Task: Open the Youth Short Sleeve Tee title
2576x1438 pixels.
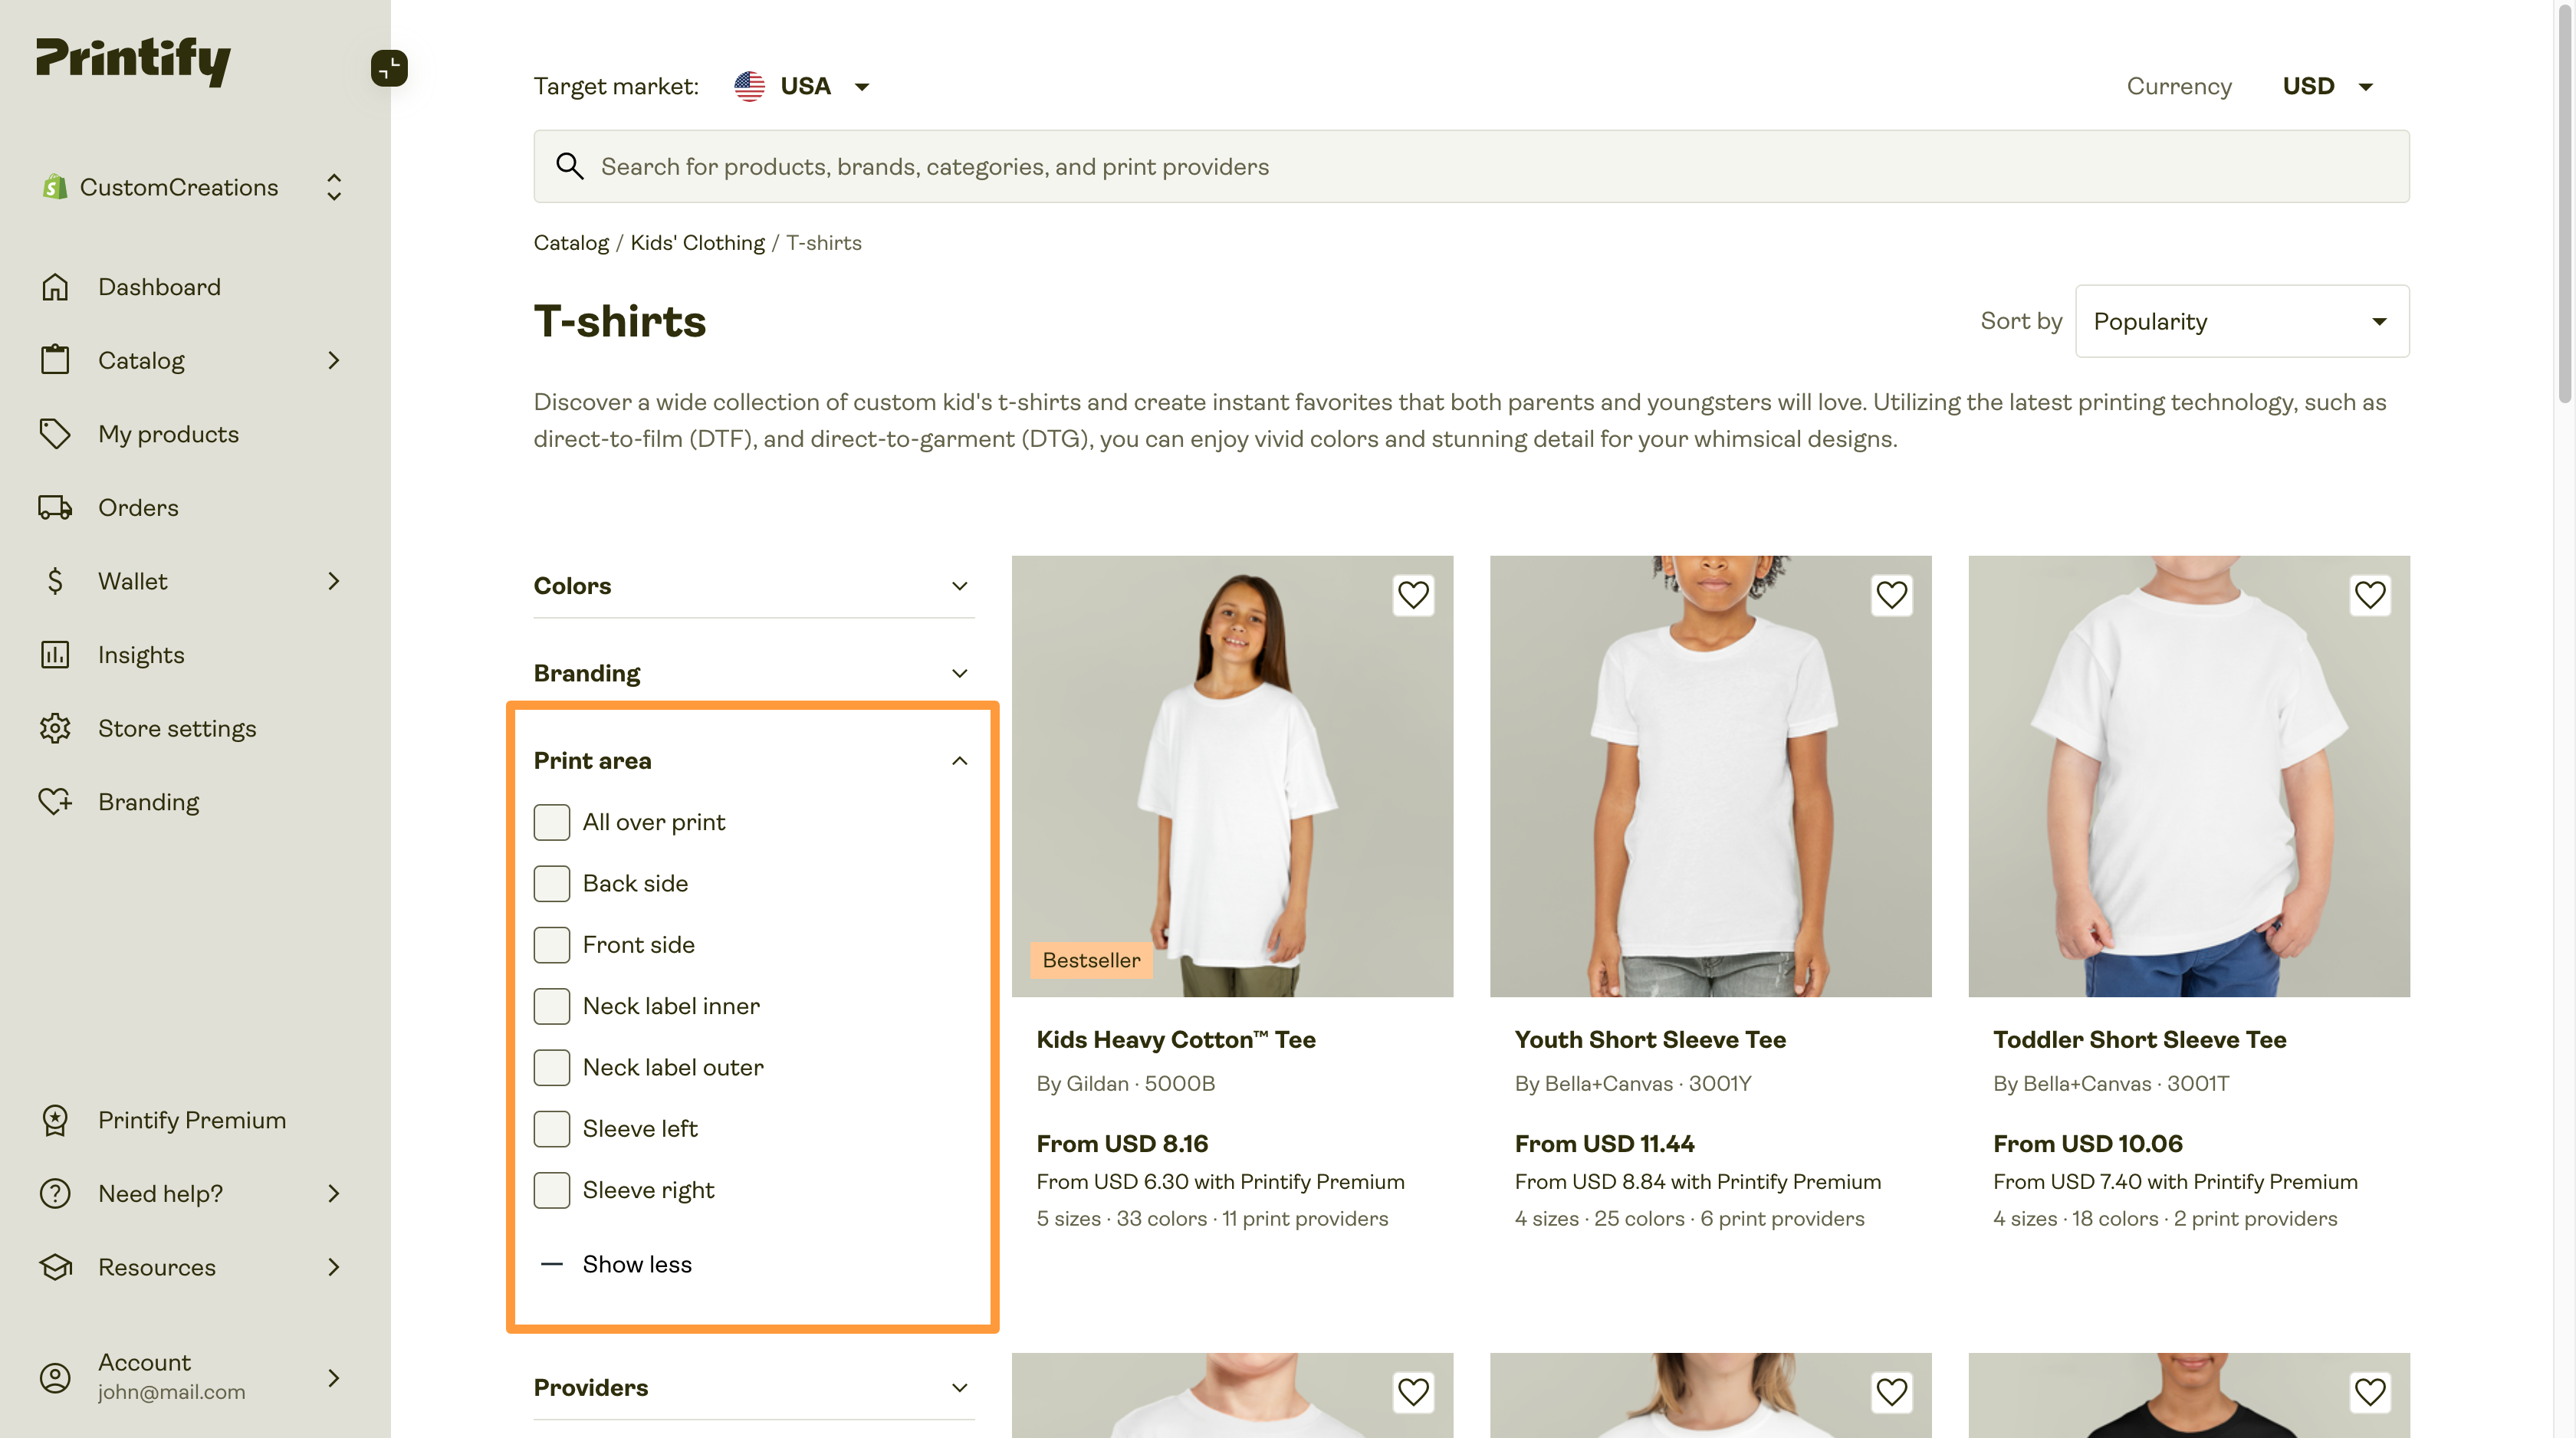Action: point(1650,1039)
